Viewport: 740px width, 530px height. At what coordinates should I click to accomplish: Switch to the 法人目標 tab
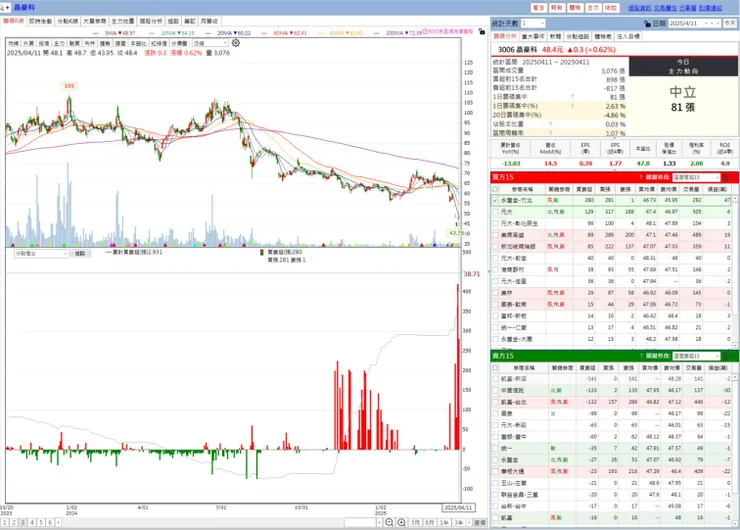[x=628, y=36]
